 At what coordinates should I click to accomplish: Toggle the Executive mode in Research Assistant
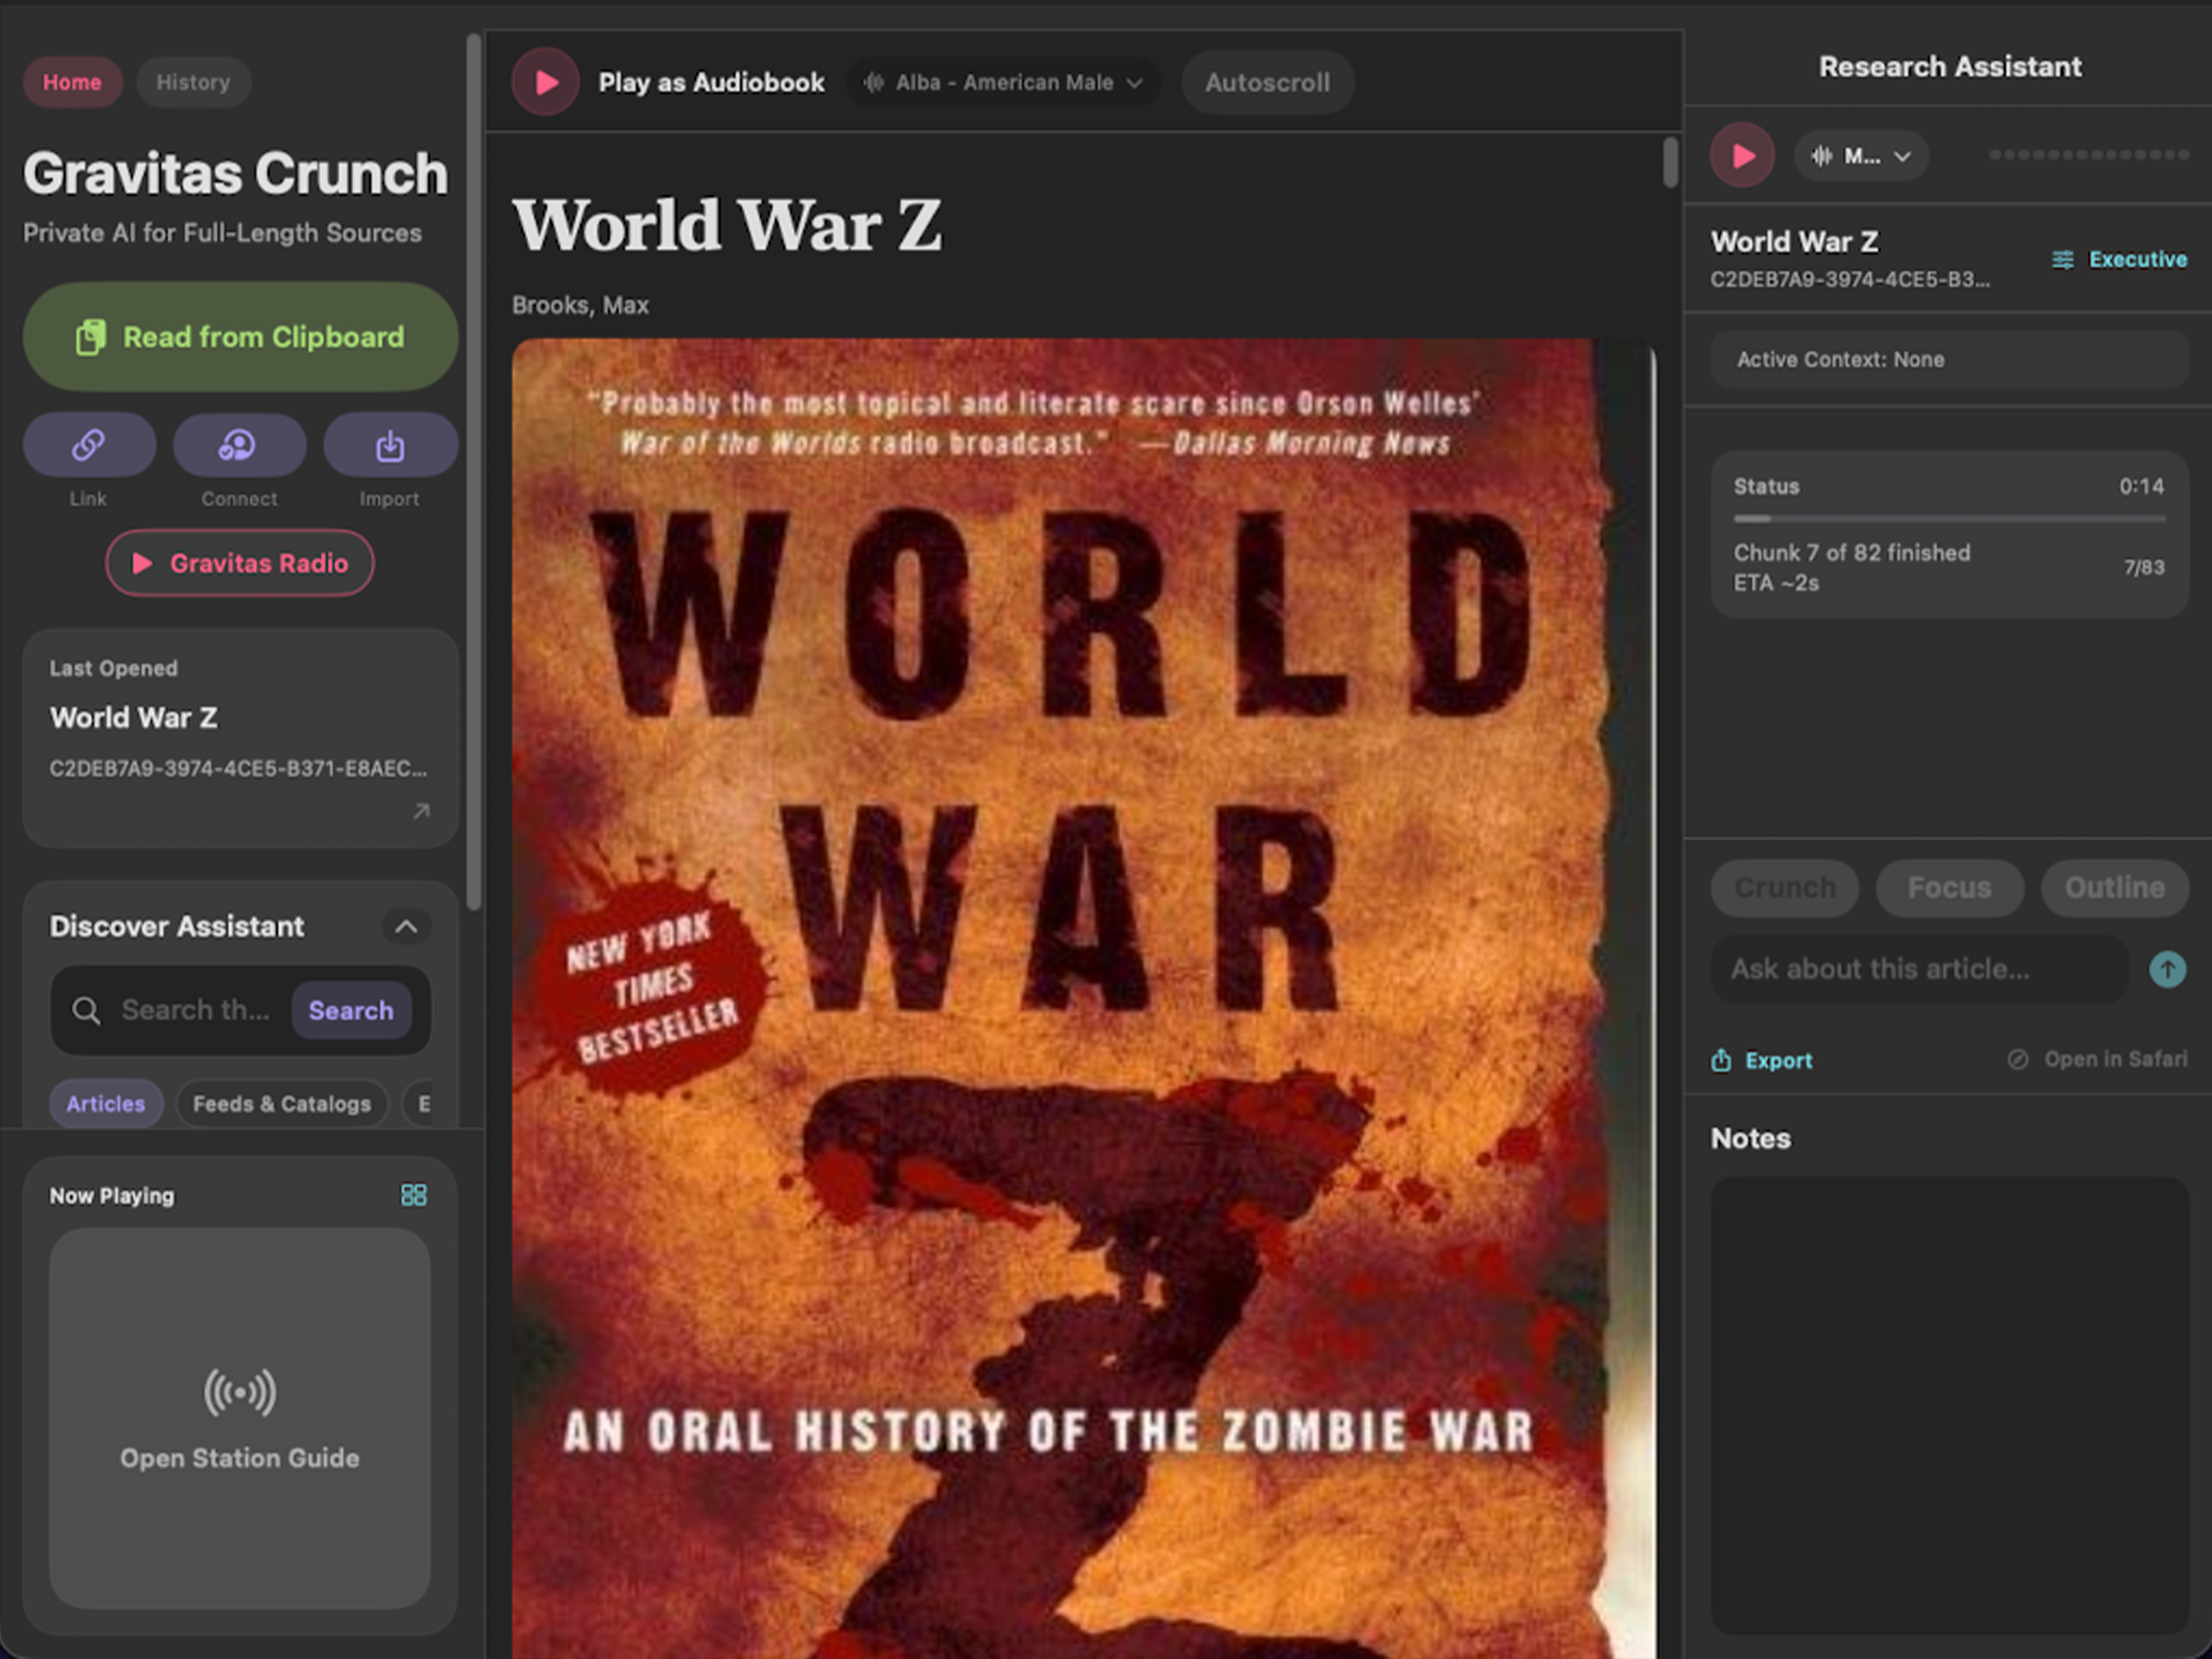click(2117, 259)
